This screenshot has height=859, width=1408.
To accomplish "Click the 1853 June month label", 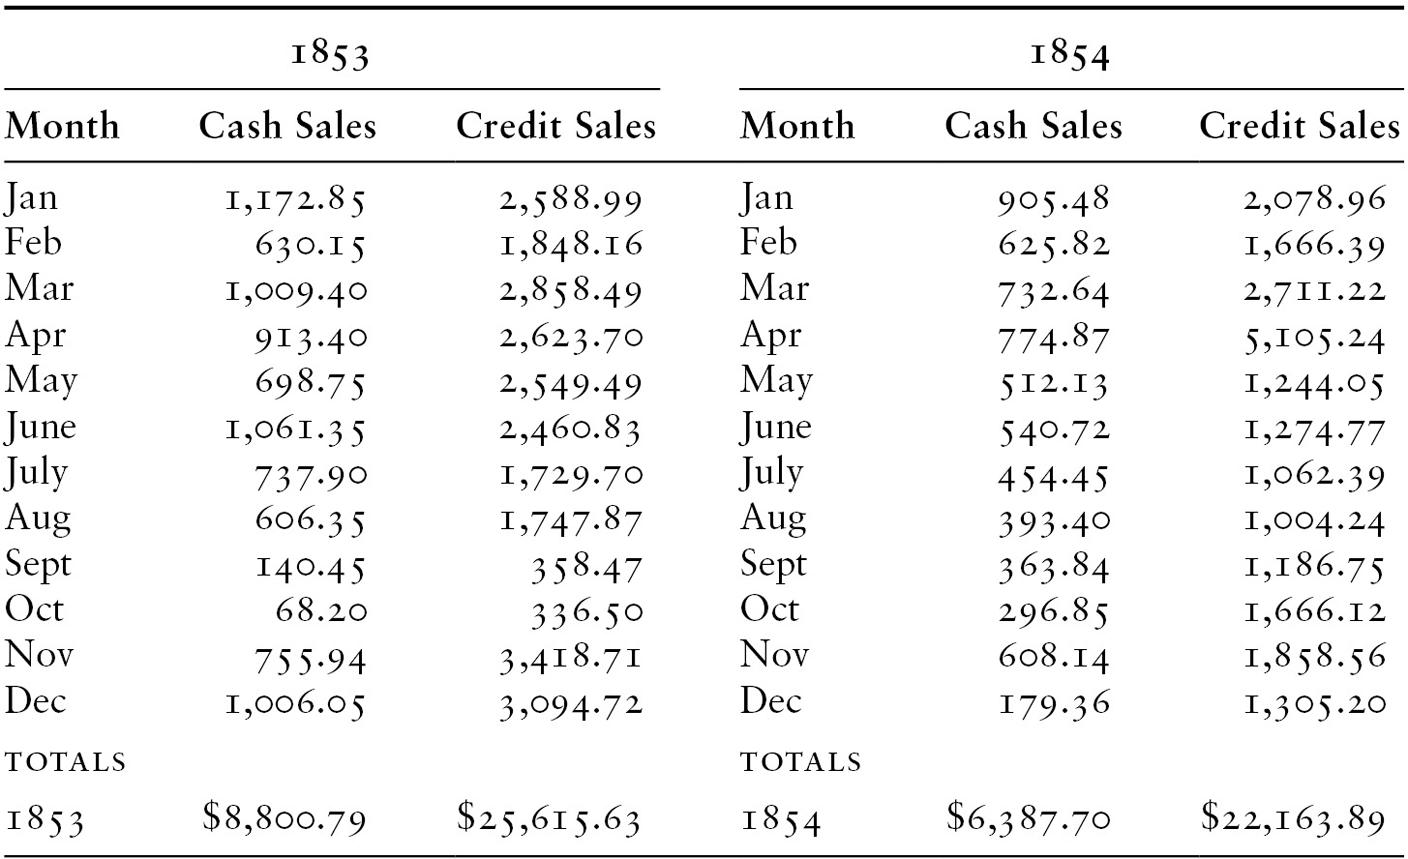I will (x=40, y=428).
